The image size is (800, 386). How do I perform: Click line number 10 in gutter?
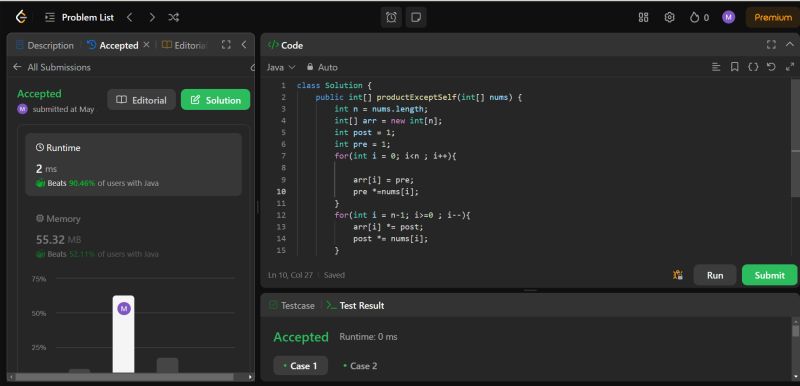281,192
